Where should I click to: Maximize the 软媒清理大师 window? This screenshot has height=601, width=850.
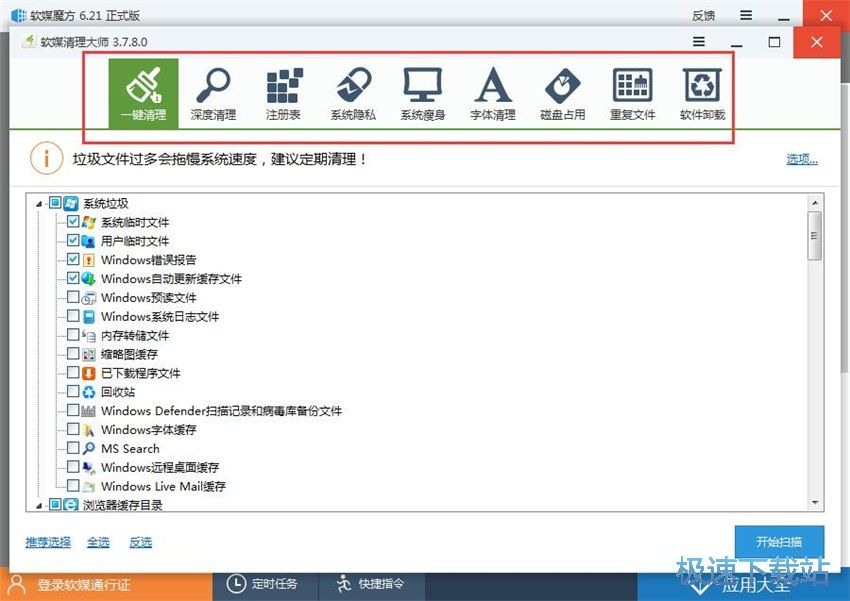click(x=774, y=42)
